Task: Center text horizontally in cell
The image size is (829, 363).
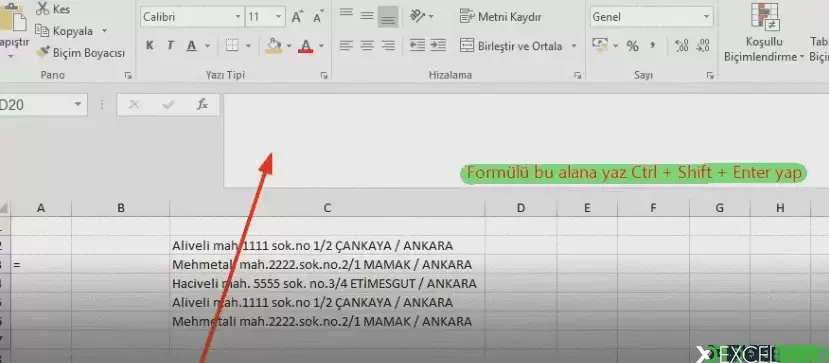Action: 367,46
